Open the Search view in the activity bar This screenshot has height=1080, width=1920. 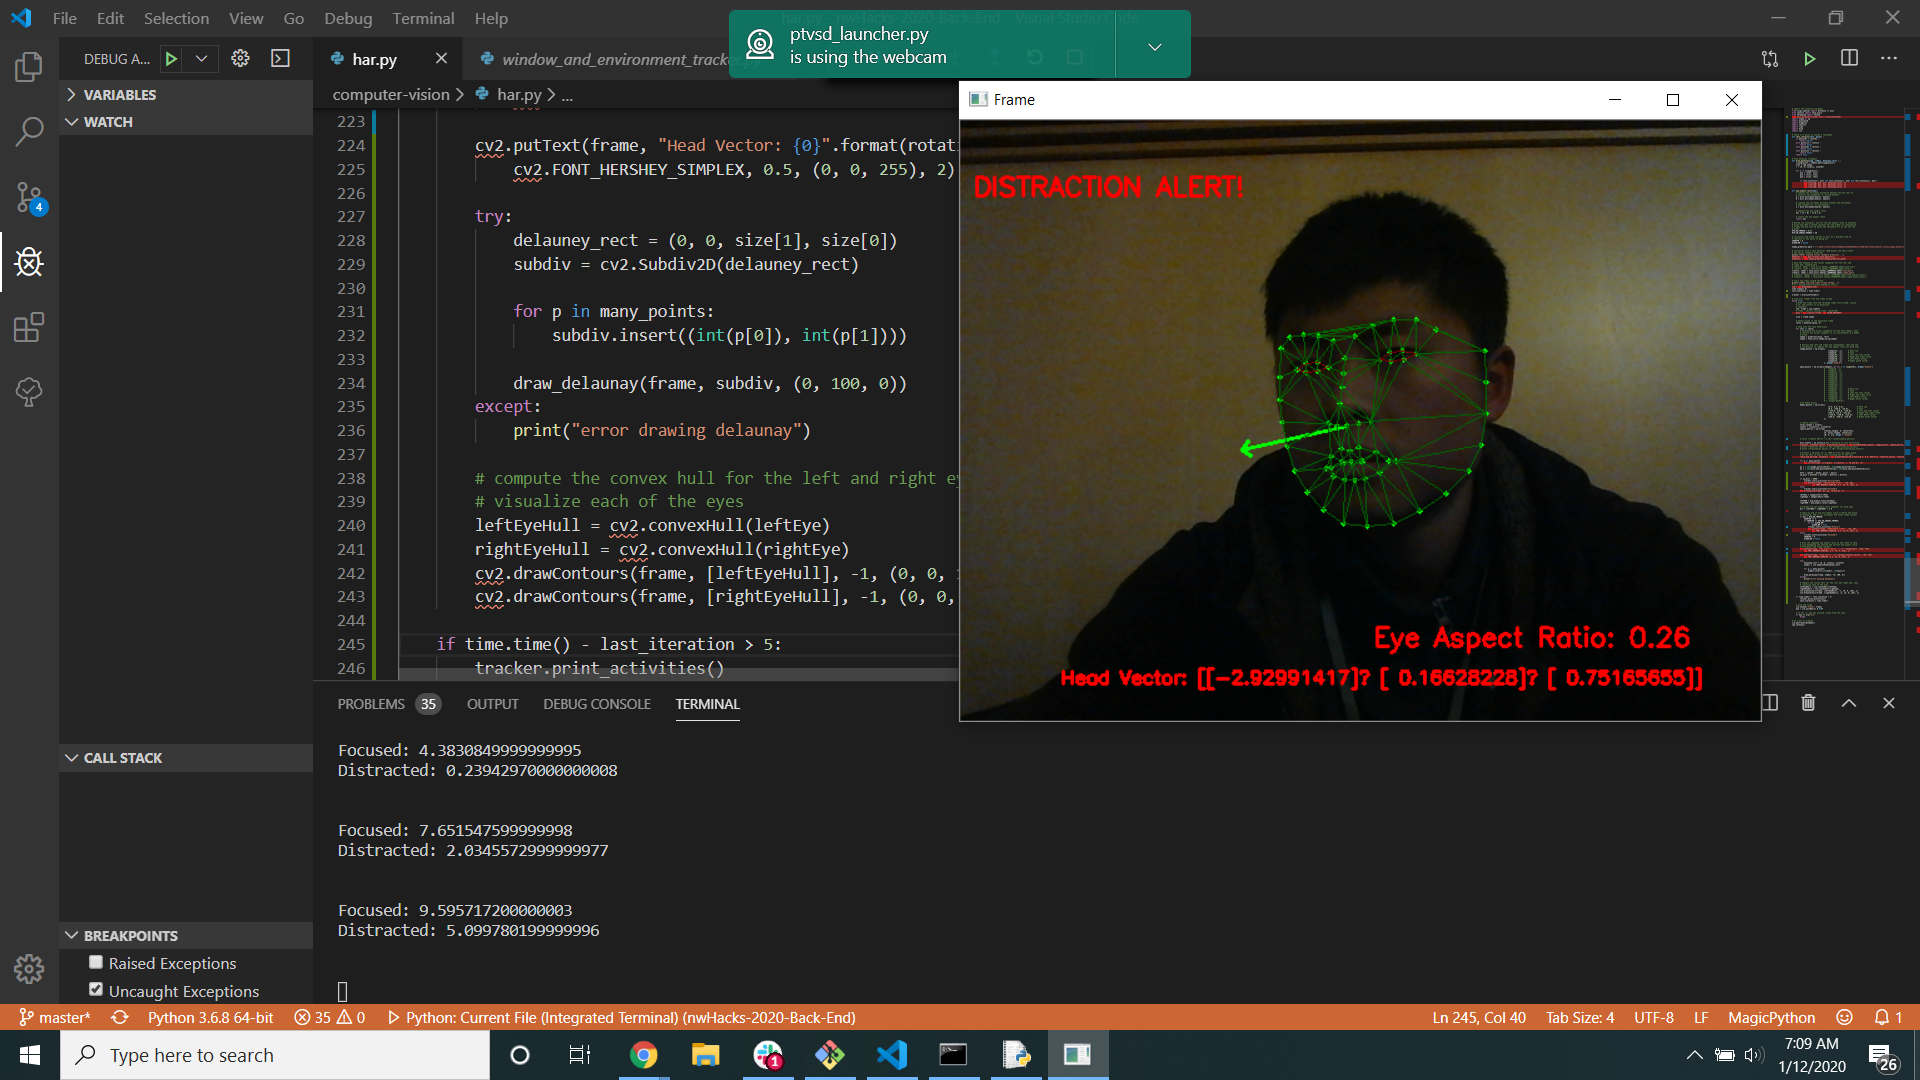pyautogui.click(x=29, y=131)
